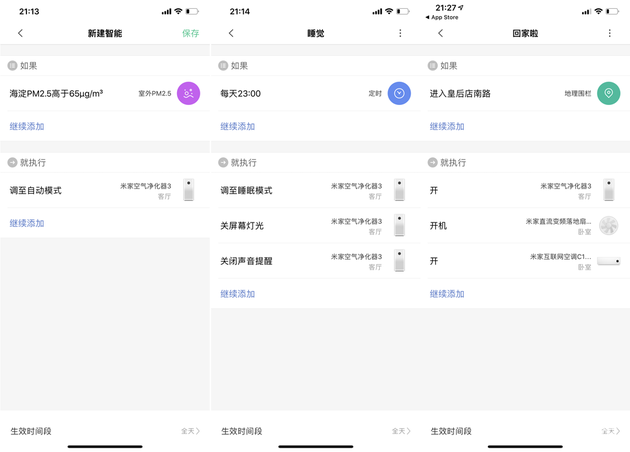This screenshot has width=630, height=452.
Task: Expand 全天 time period on 回家啦 screen
Action: 610,431
